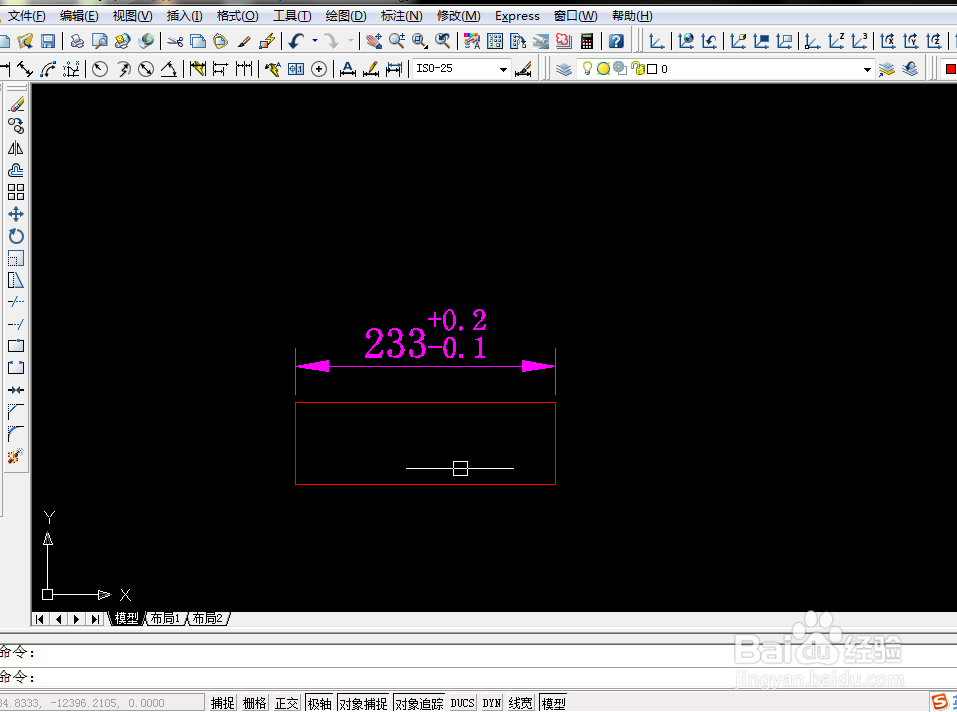This screenshot has height=712, width=957.
Task: Toggle object snap 对象捕捉
Action: point(363,703)
